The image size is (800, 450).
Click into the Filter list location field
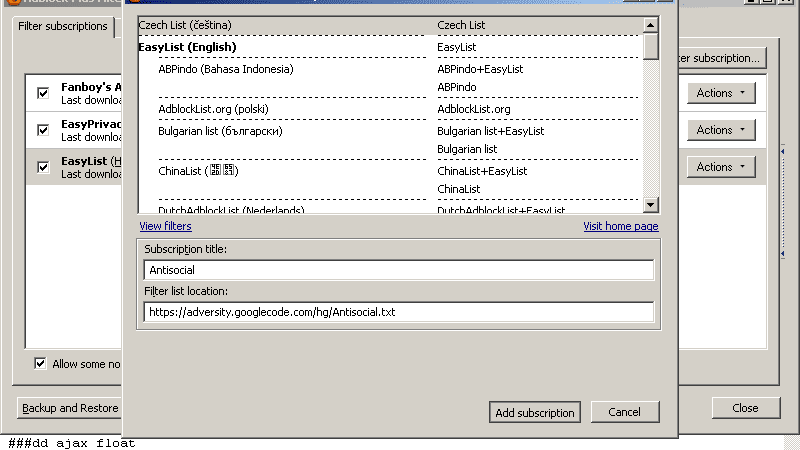398,312
